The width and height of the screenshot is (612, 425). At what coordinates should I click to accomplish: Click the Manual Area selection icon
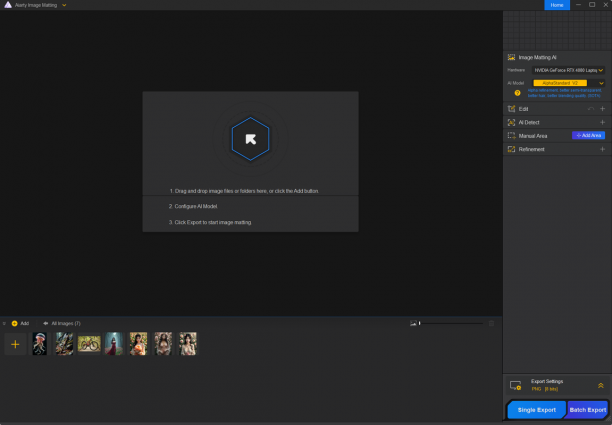click(x=511, y=136)
